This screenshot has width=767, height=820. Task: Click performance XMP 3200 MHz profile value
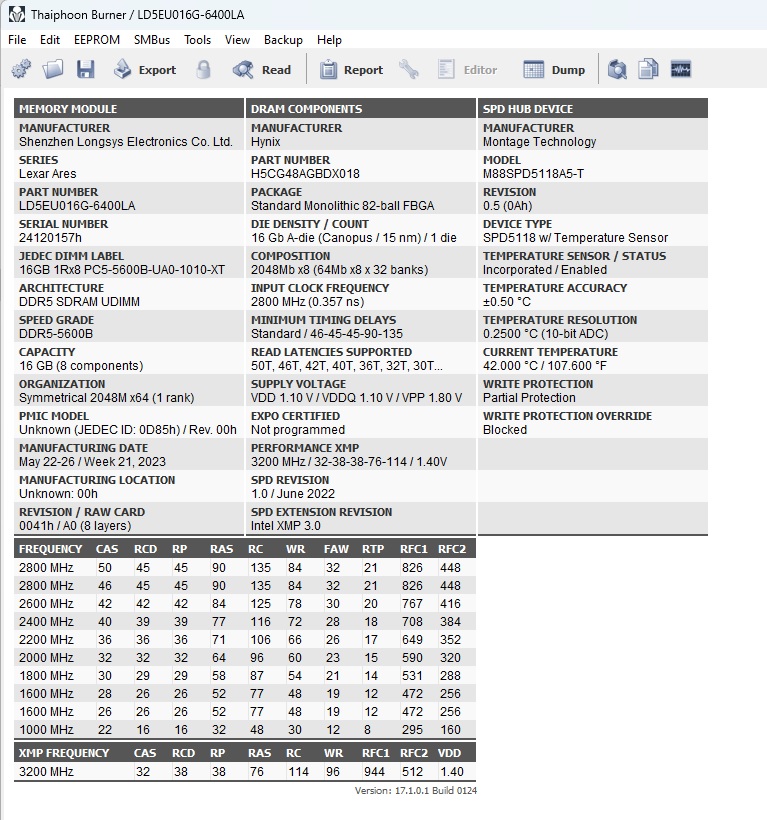tap(349, 462)
